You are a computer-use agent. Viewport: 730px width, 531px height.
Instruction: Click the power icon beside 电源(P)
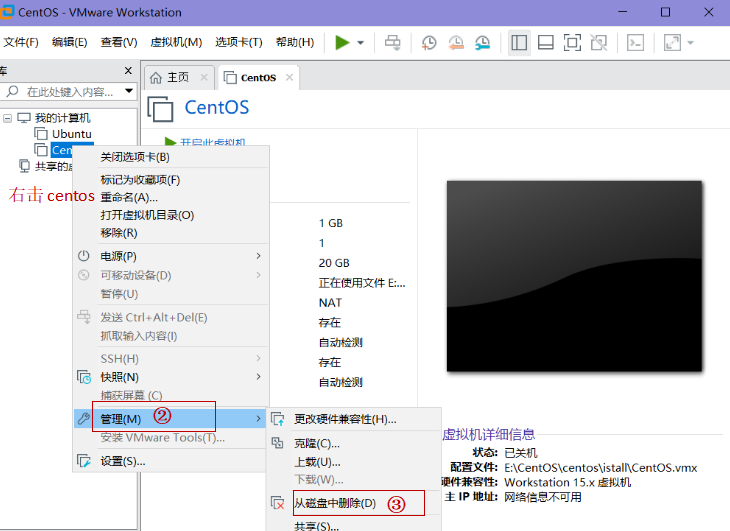pos(83,255)
